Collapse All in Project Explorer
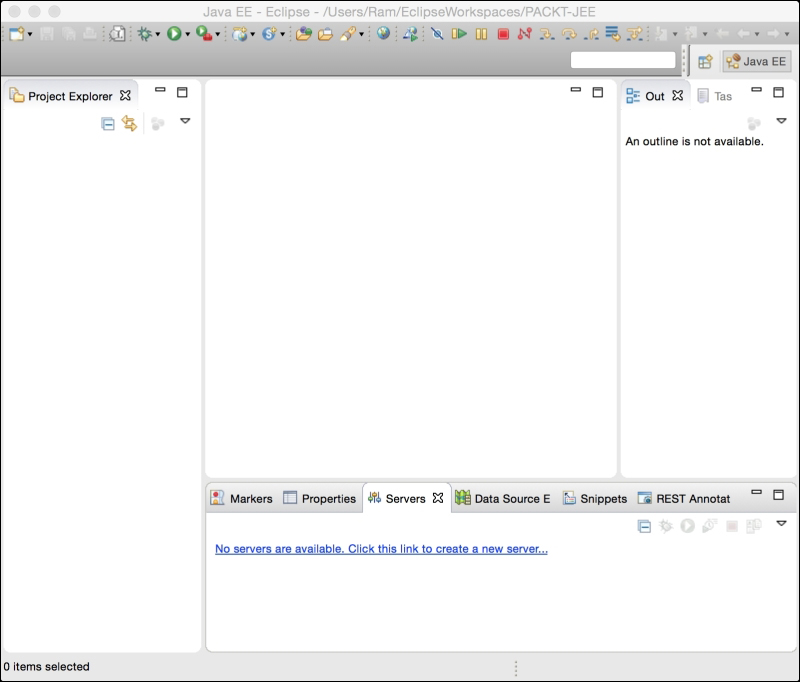The image size is (800, 682). [x=108, y=123]
